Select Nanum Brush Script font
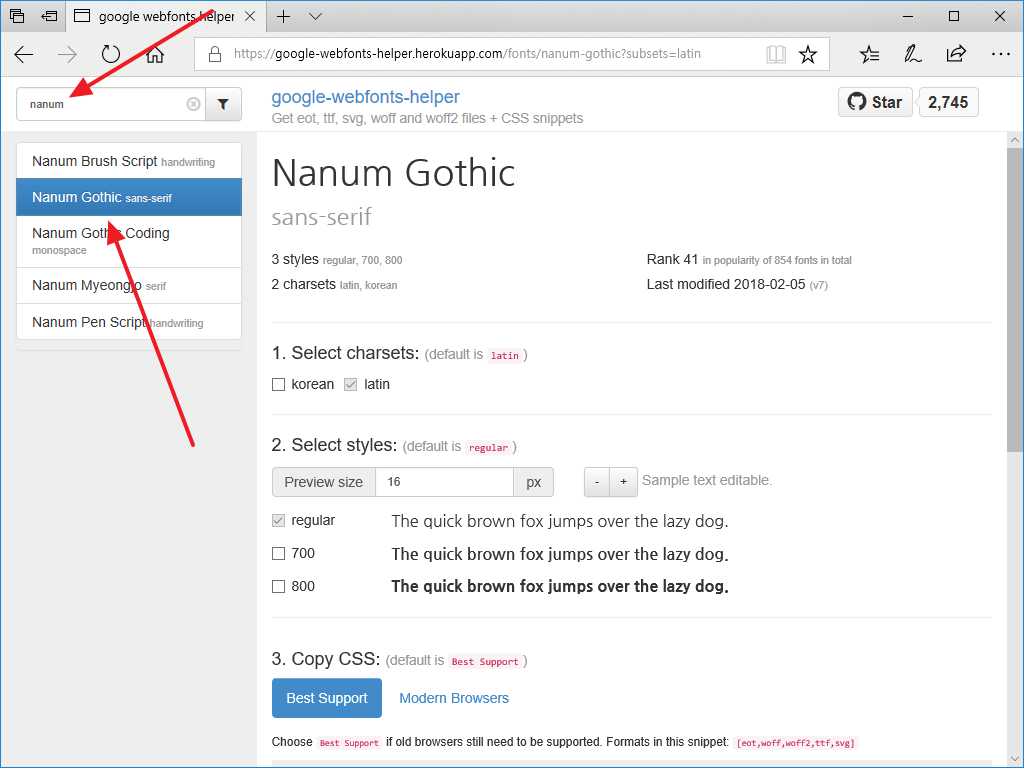This screenshot has height=768, width=1024. point(129,161)
